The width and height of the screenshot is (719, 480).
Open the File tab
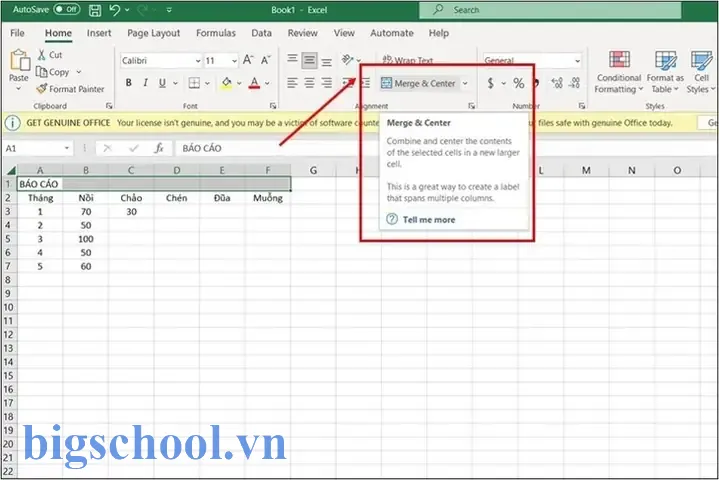coord(17,33)
